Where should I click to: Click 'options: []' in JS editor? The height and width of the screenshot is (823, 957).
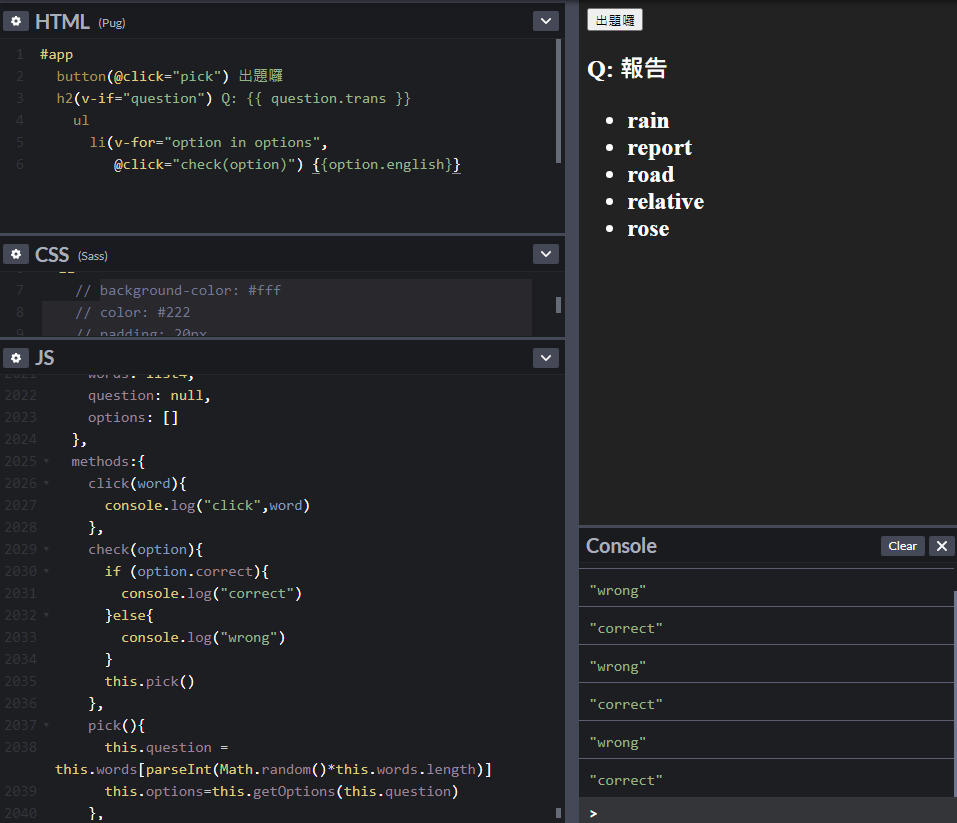pyautogui.click(x=133, y=418)
